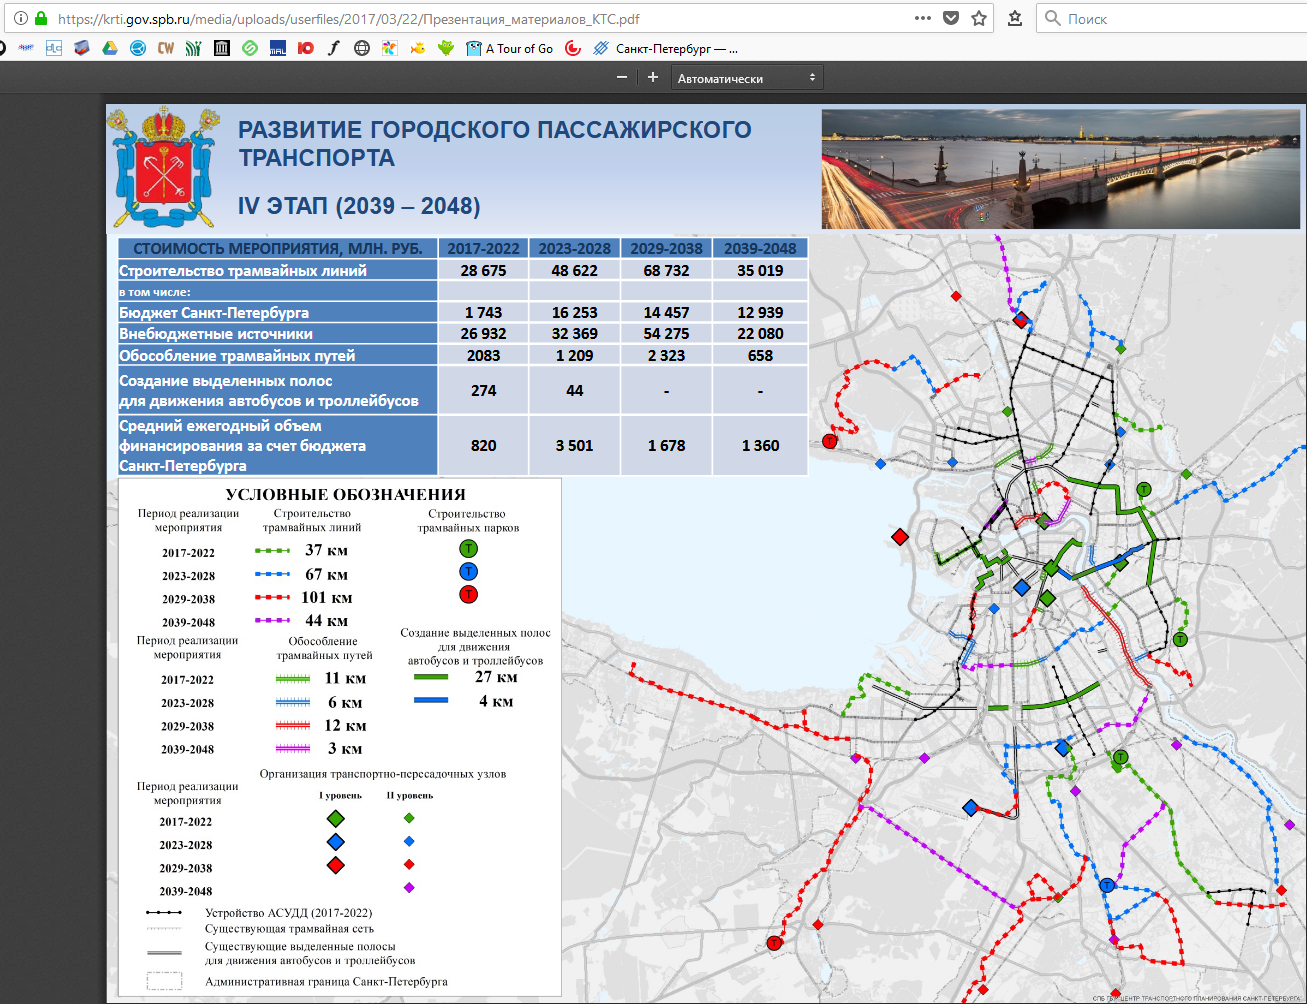Open the Санкт-Петербург bookmark
Screen dimensions: 1307x1004
[x=666, y=48]
